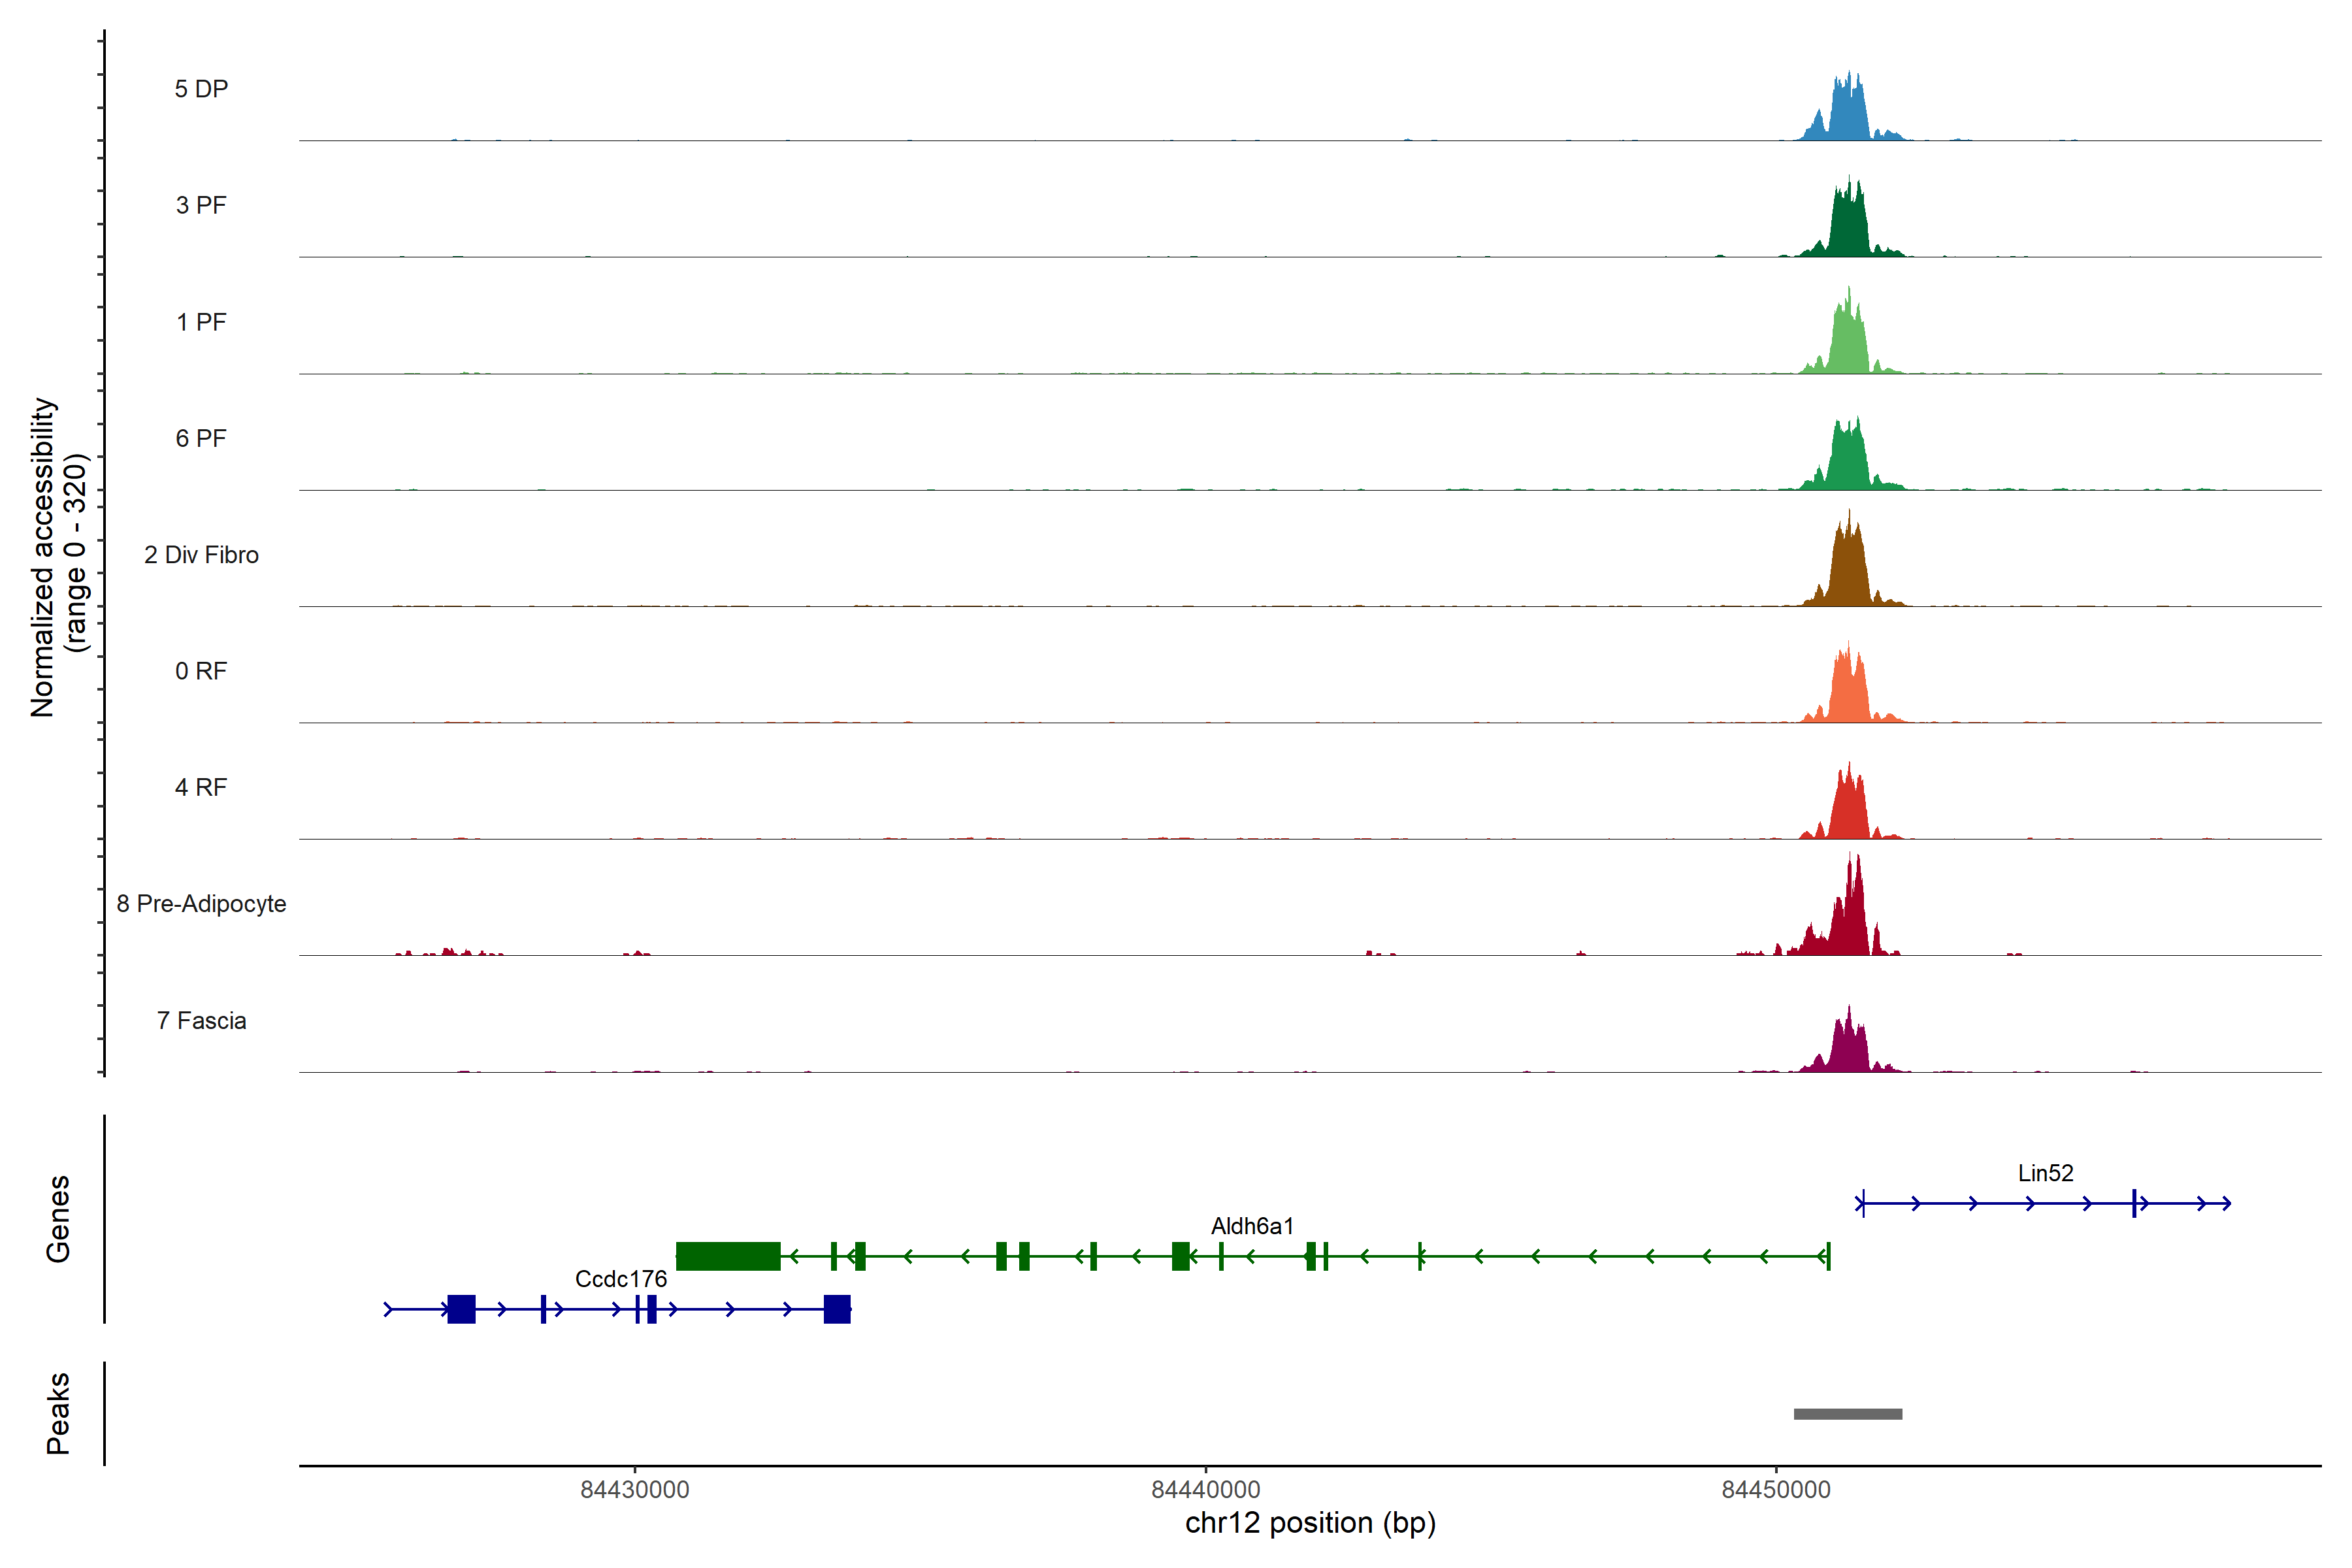Click the Aldh6a1 gene label
This screenshot has width=2352, height=1568.
click(x=1252, y=1226)
